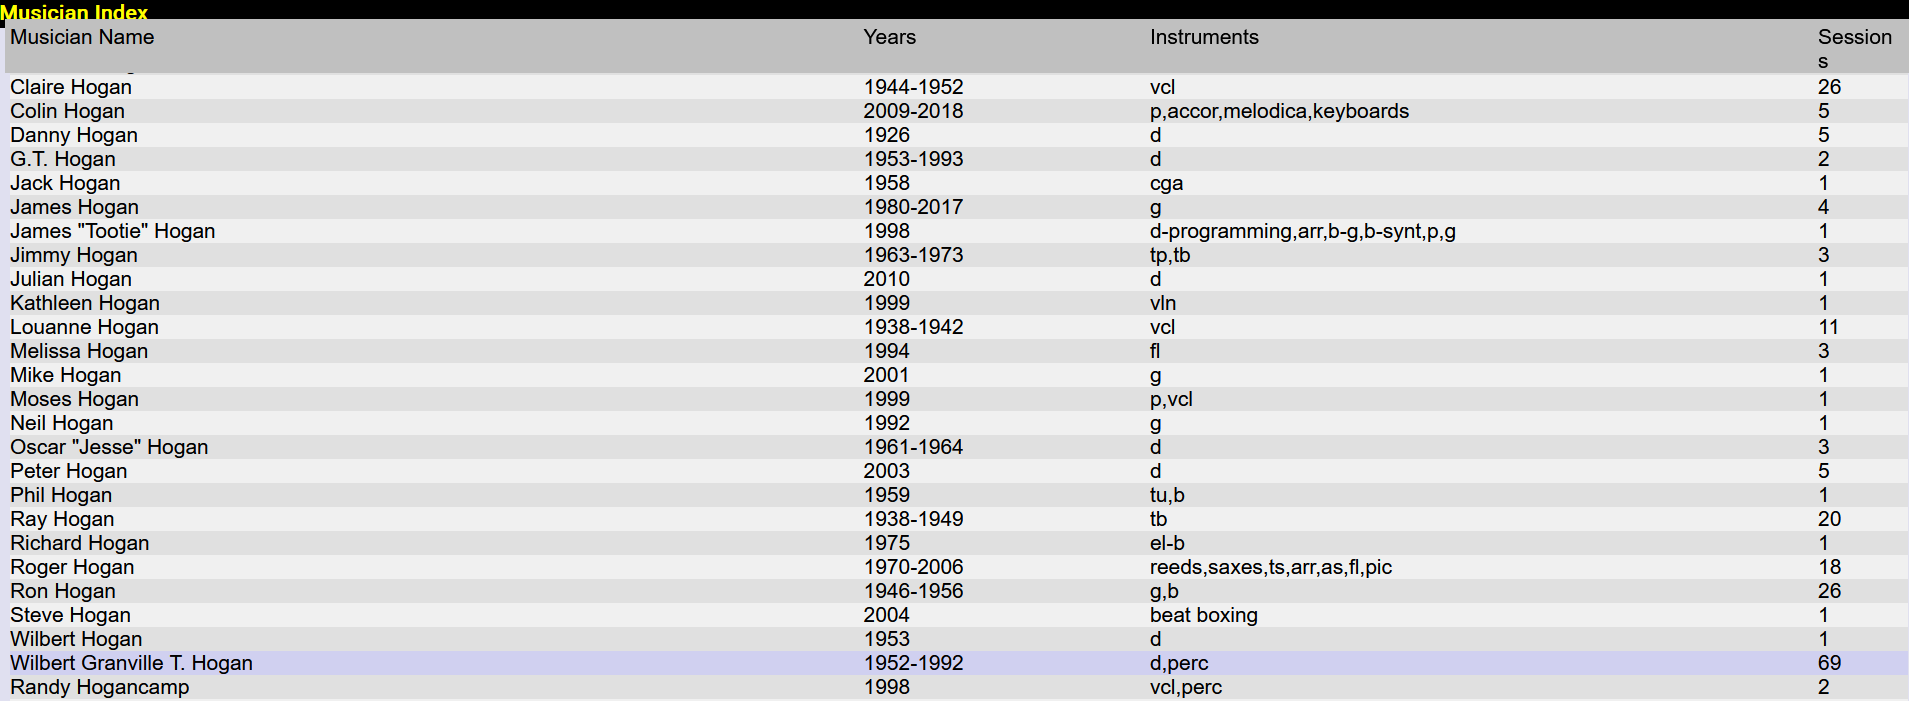Click on Melissa Hogan
The width and height of the screenshot is (1909, 701).
tap(79, 351)
